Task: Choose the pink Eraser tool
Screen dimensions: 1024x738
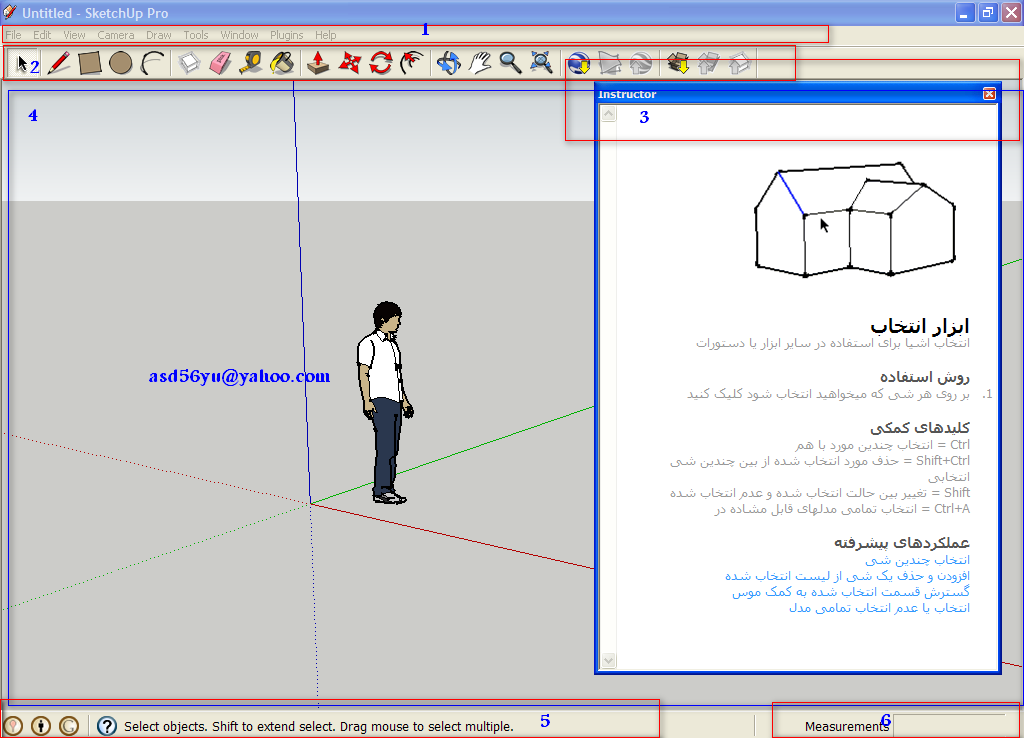Action: pos(220,63)
